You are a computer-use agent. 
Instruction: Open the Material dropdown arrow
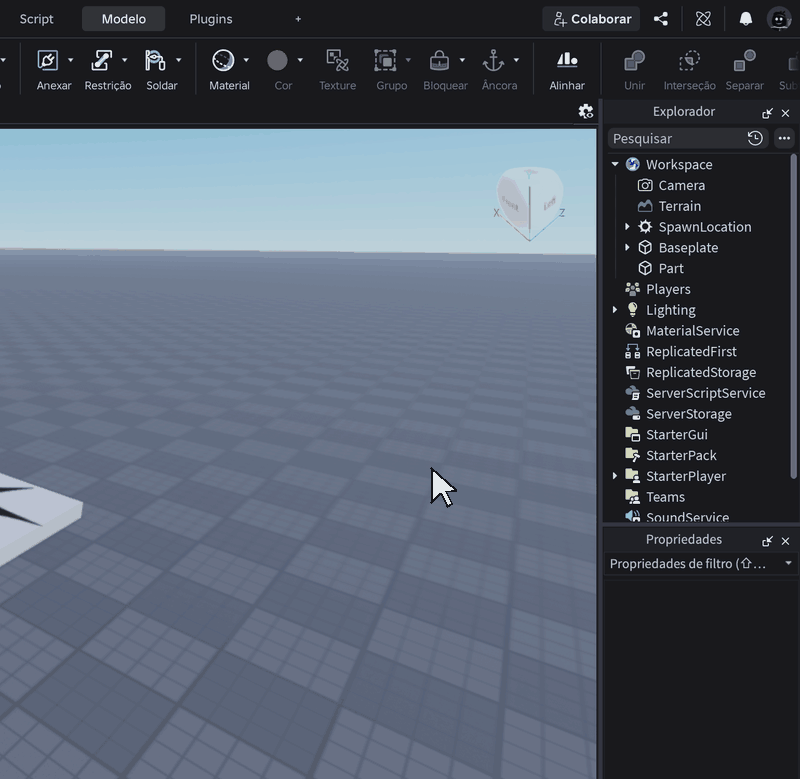pyautogui.click(x=246, y=60)
